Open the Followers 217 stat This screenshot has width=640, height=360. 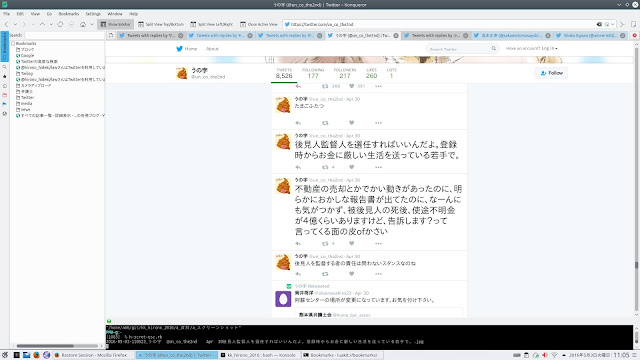345,73
